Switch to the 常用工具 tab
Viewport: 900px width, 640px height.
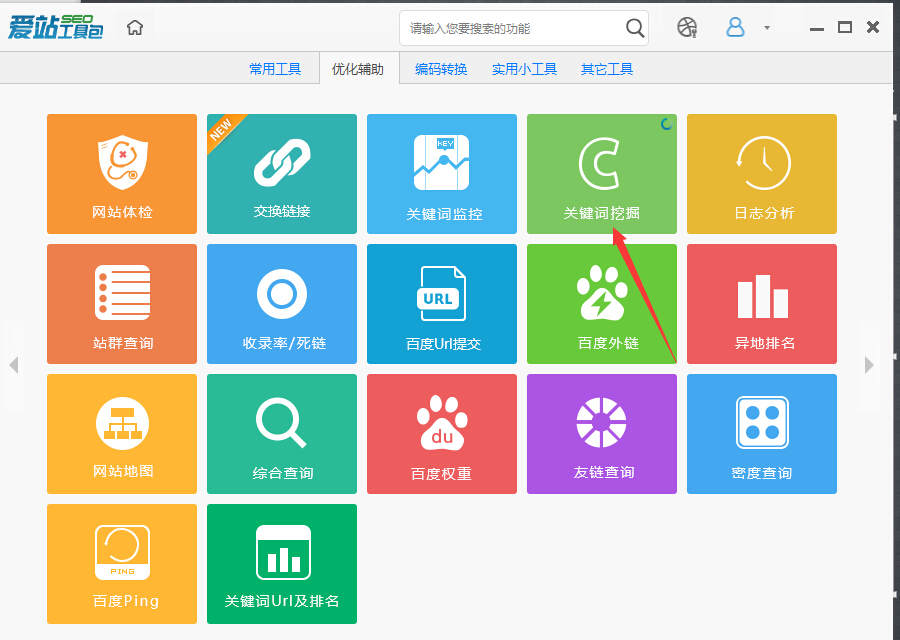(x=275, y=69)
